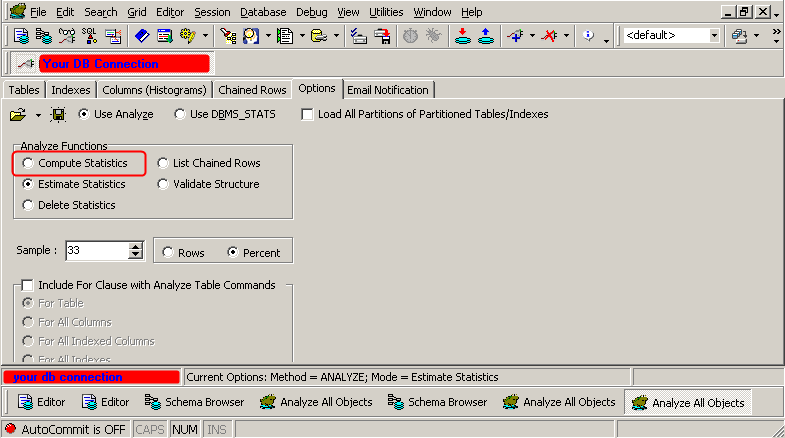Expand the dropdown arrow beside the open folder icon
The image size is (785, 438).
(37, 115)
